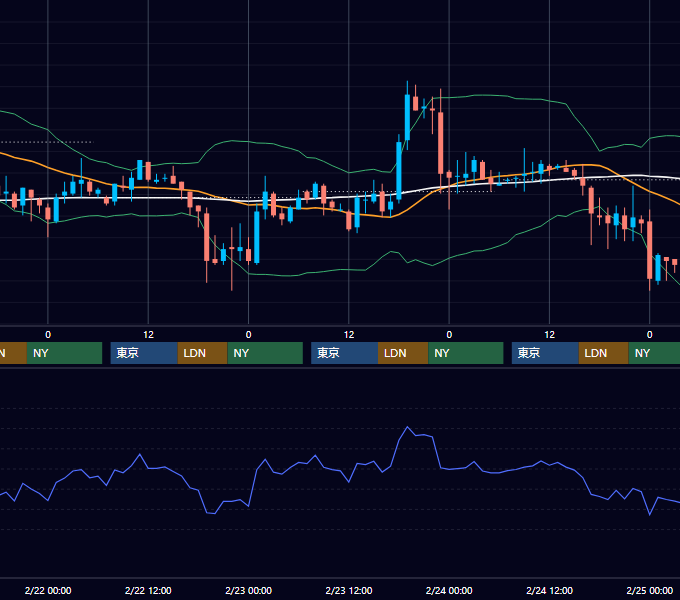Image resolution: width=680 pixels, height=600 pixels.
Task: Select the 東京 session block on 2/24
Action: tap(545, 353)
